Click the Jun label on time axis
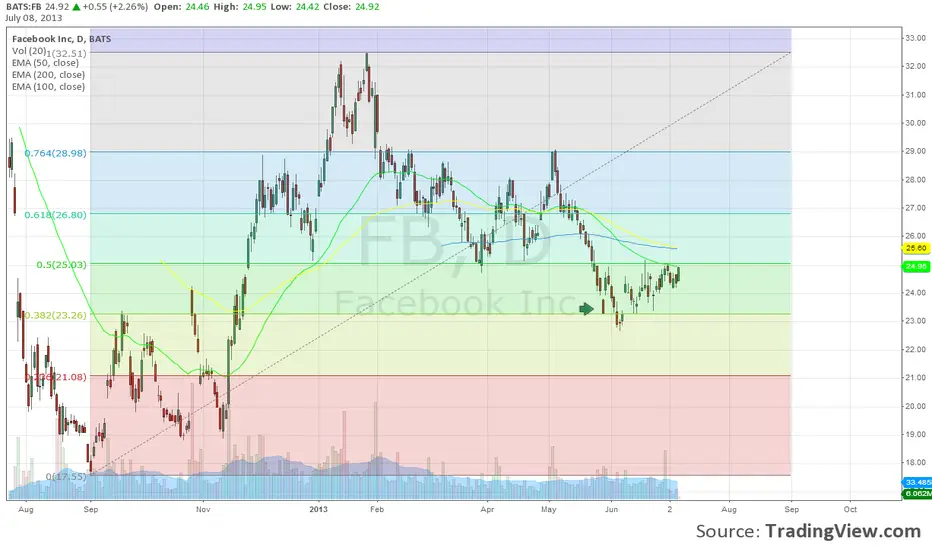The height and width of the screenshot is (550, 932). click(611, 510)
